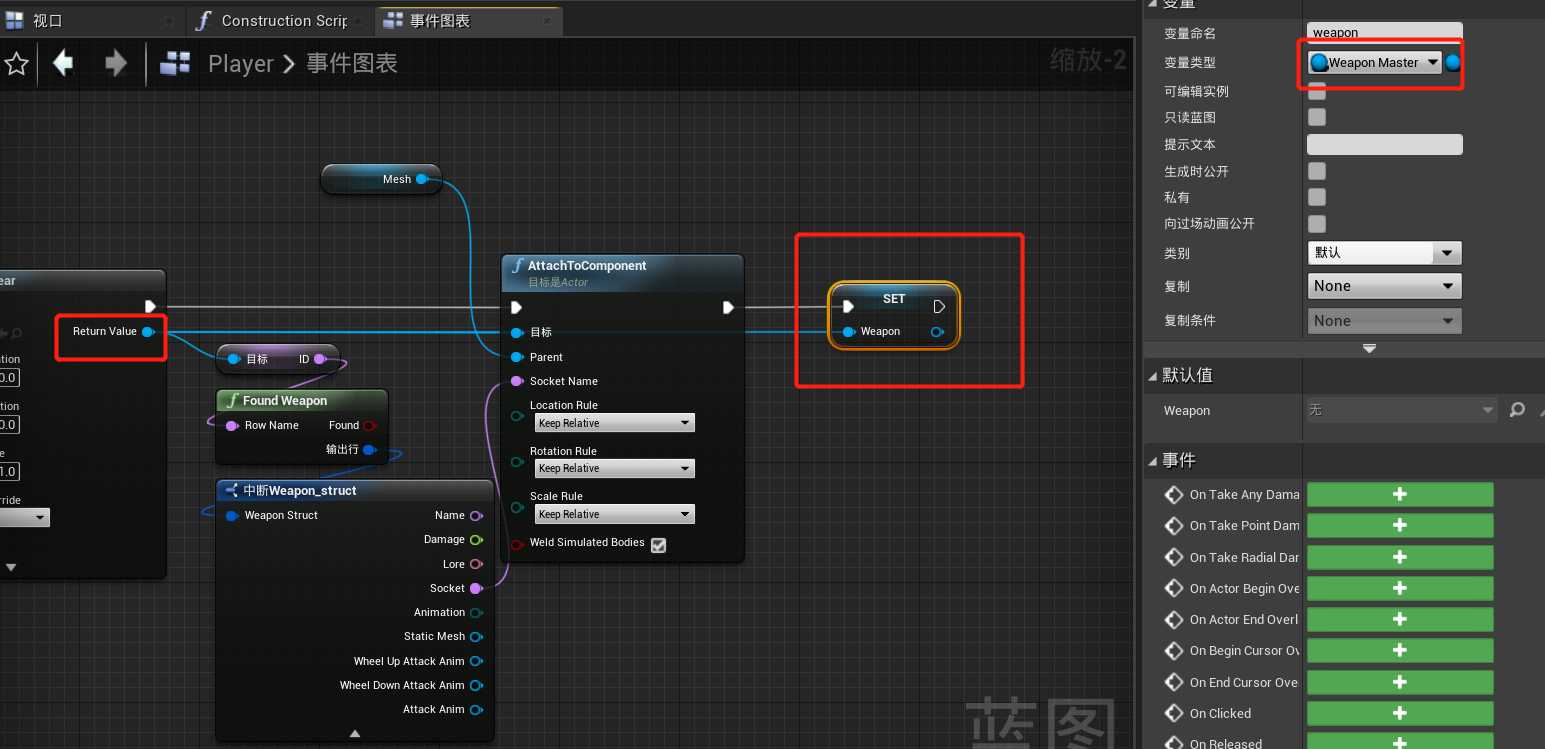Open the Rotation Rule dropdown

(614, 468)
